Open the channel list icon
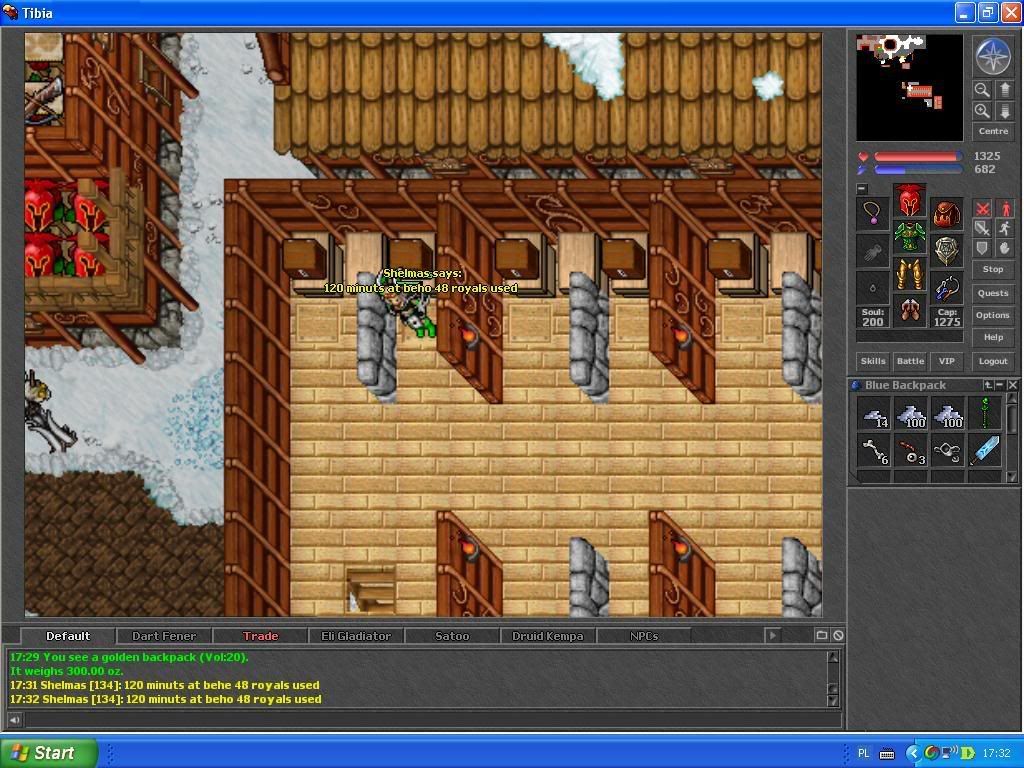This screenshot has height=768, width=1024. 822,635
